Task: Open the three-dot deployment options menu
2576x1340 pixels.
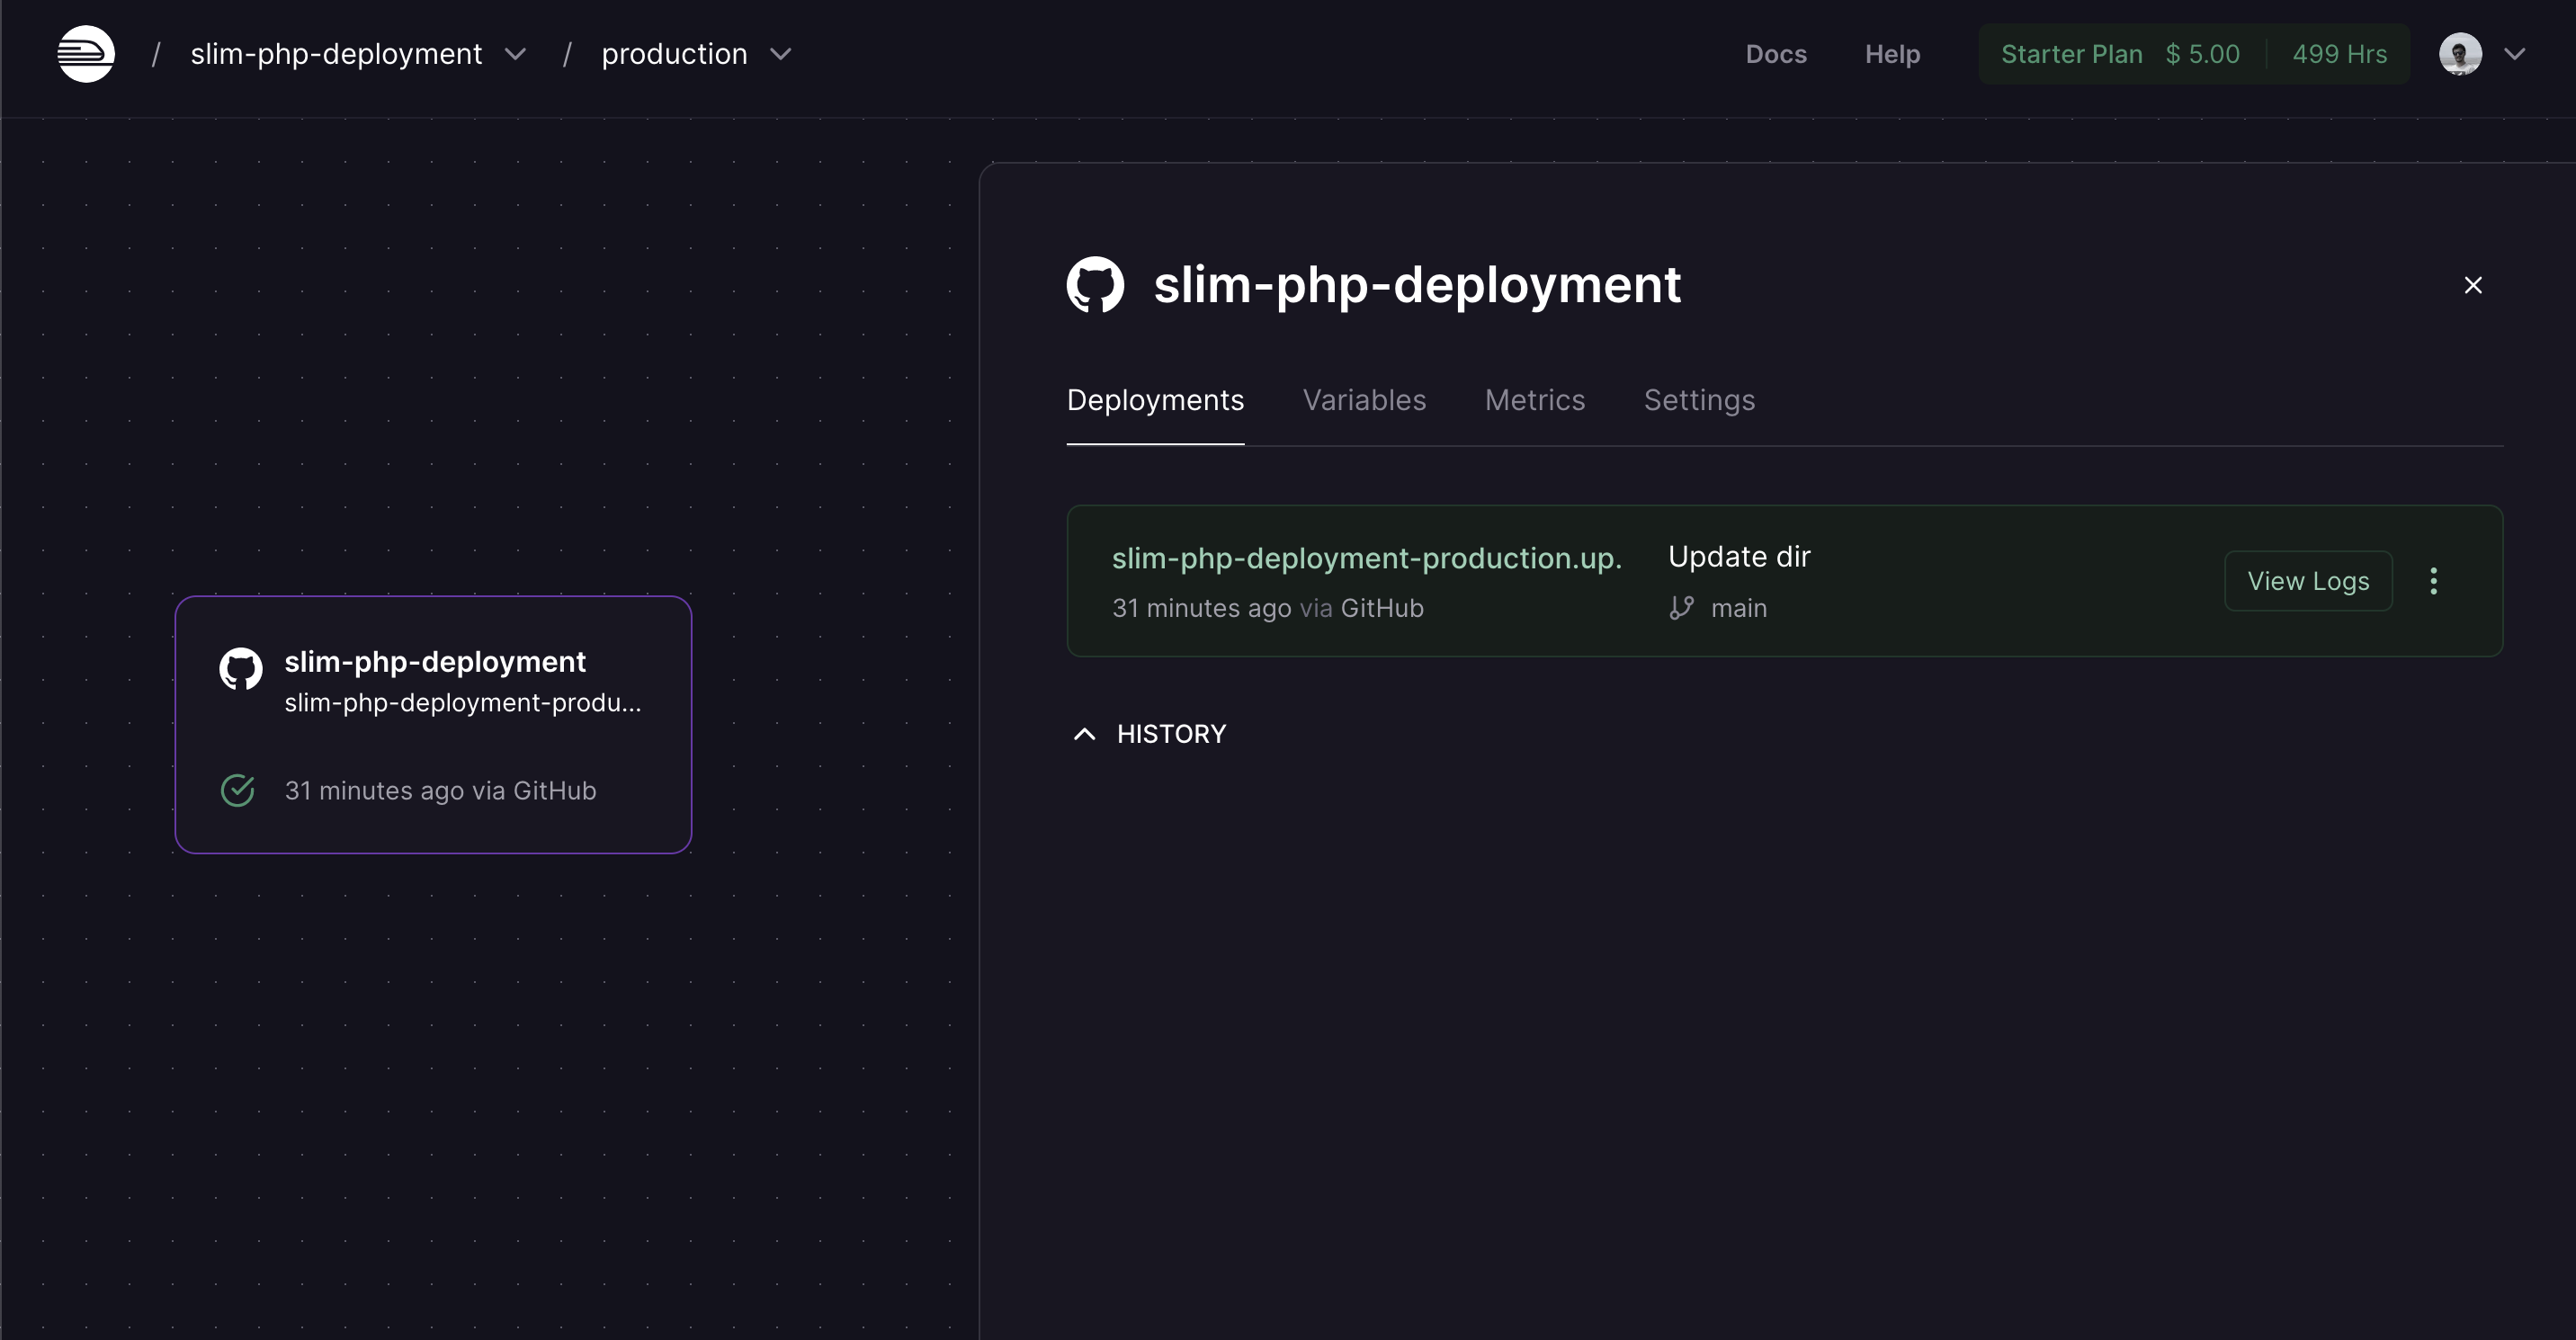Action: click(2433, 581)
